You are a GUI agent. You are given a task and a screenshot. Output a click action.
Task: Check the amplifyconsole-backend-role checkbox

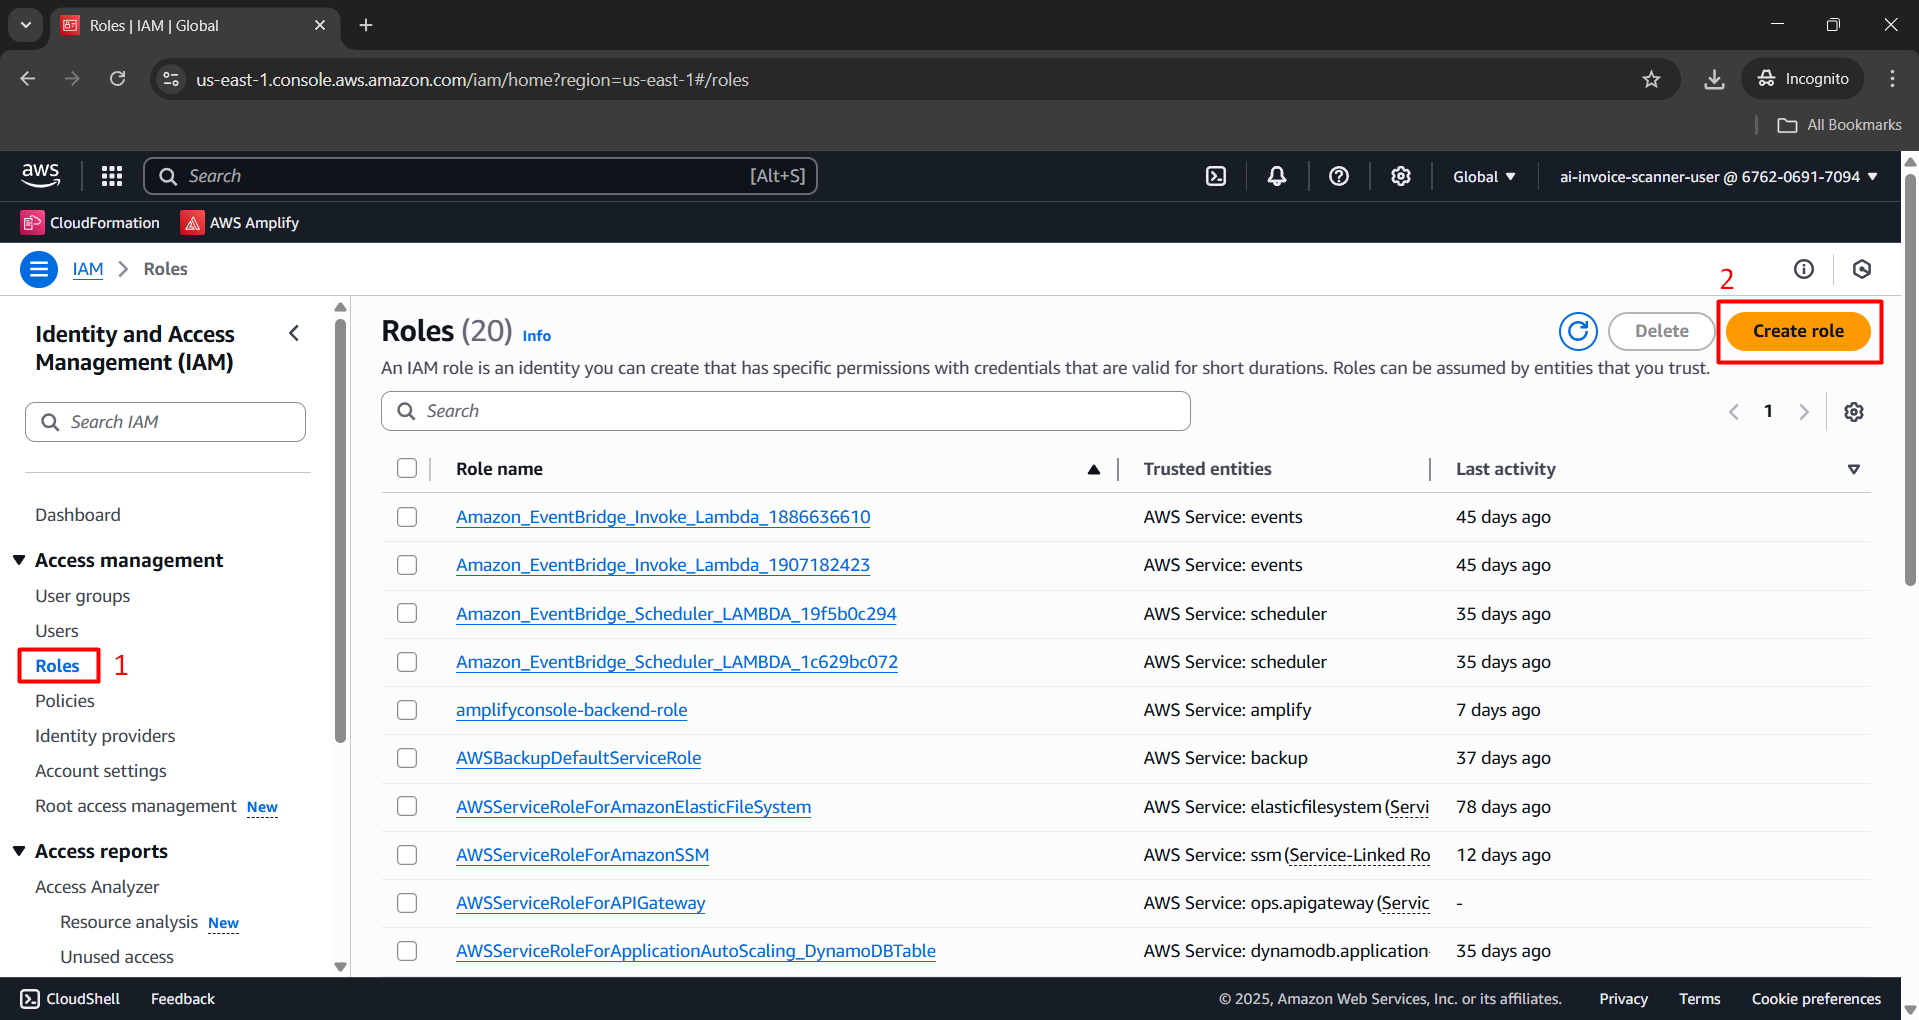407,710
